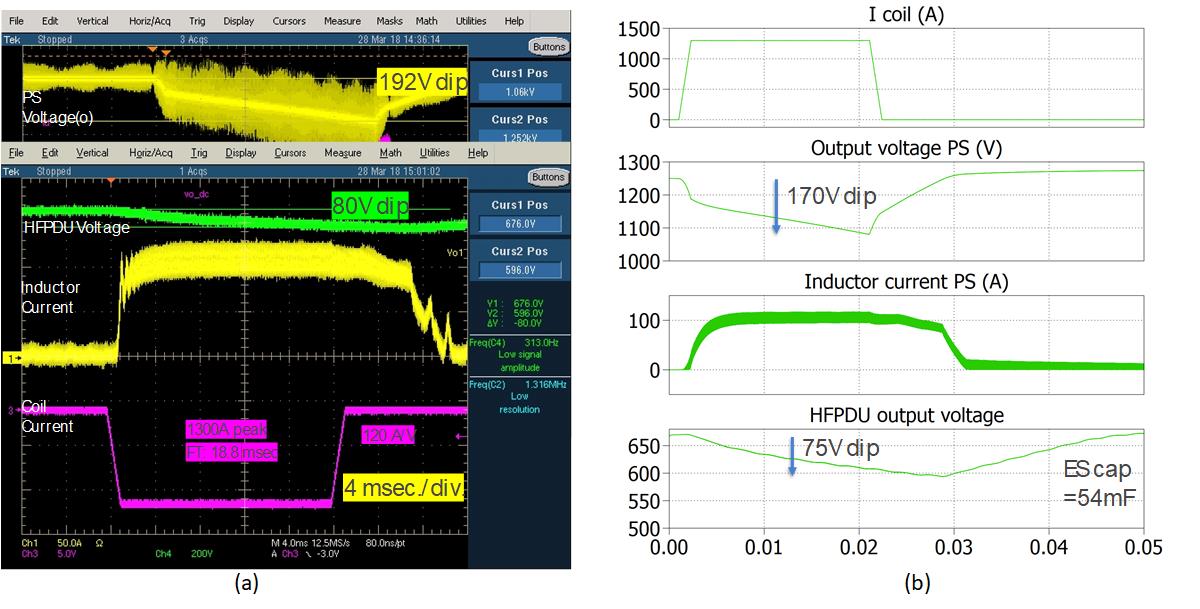Open the Vertical menu in the upper scope window
Image resolution: width=1200 pixels, height=609 pixels.
[93, 21]
